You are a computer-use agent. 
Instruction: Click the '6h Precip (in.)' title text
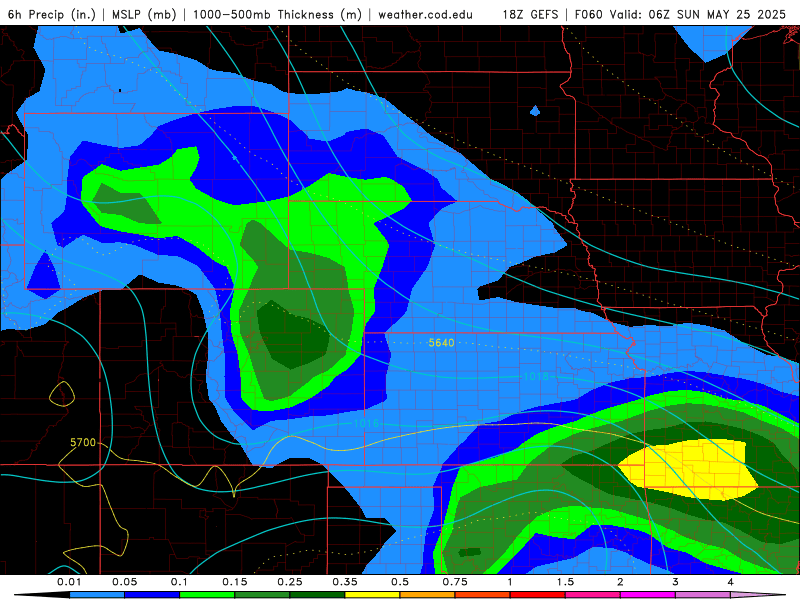[52, 14]
